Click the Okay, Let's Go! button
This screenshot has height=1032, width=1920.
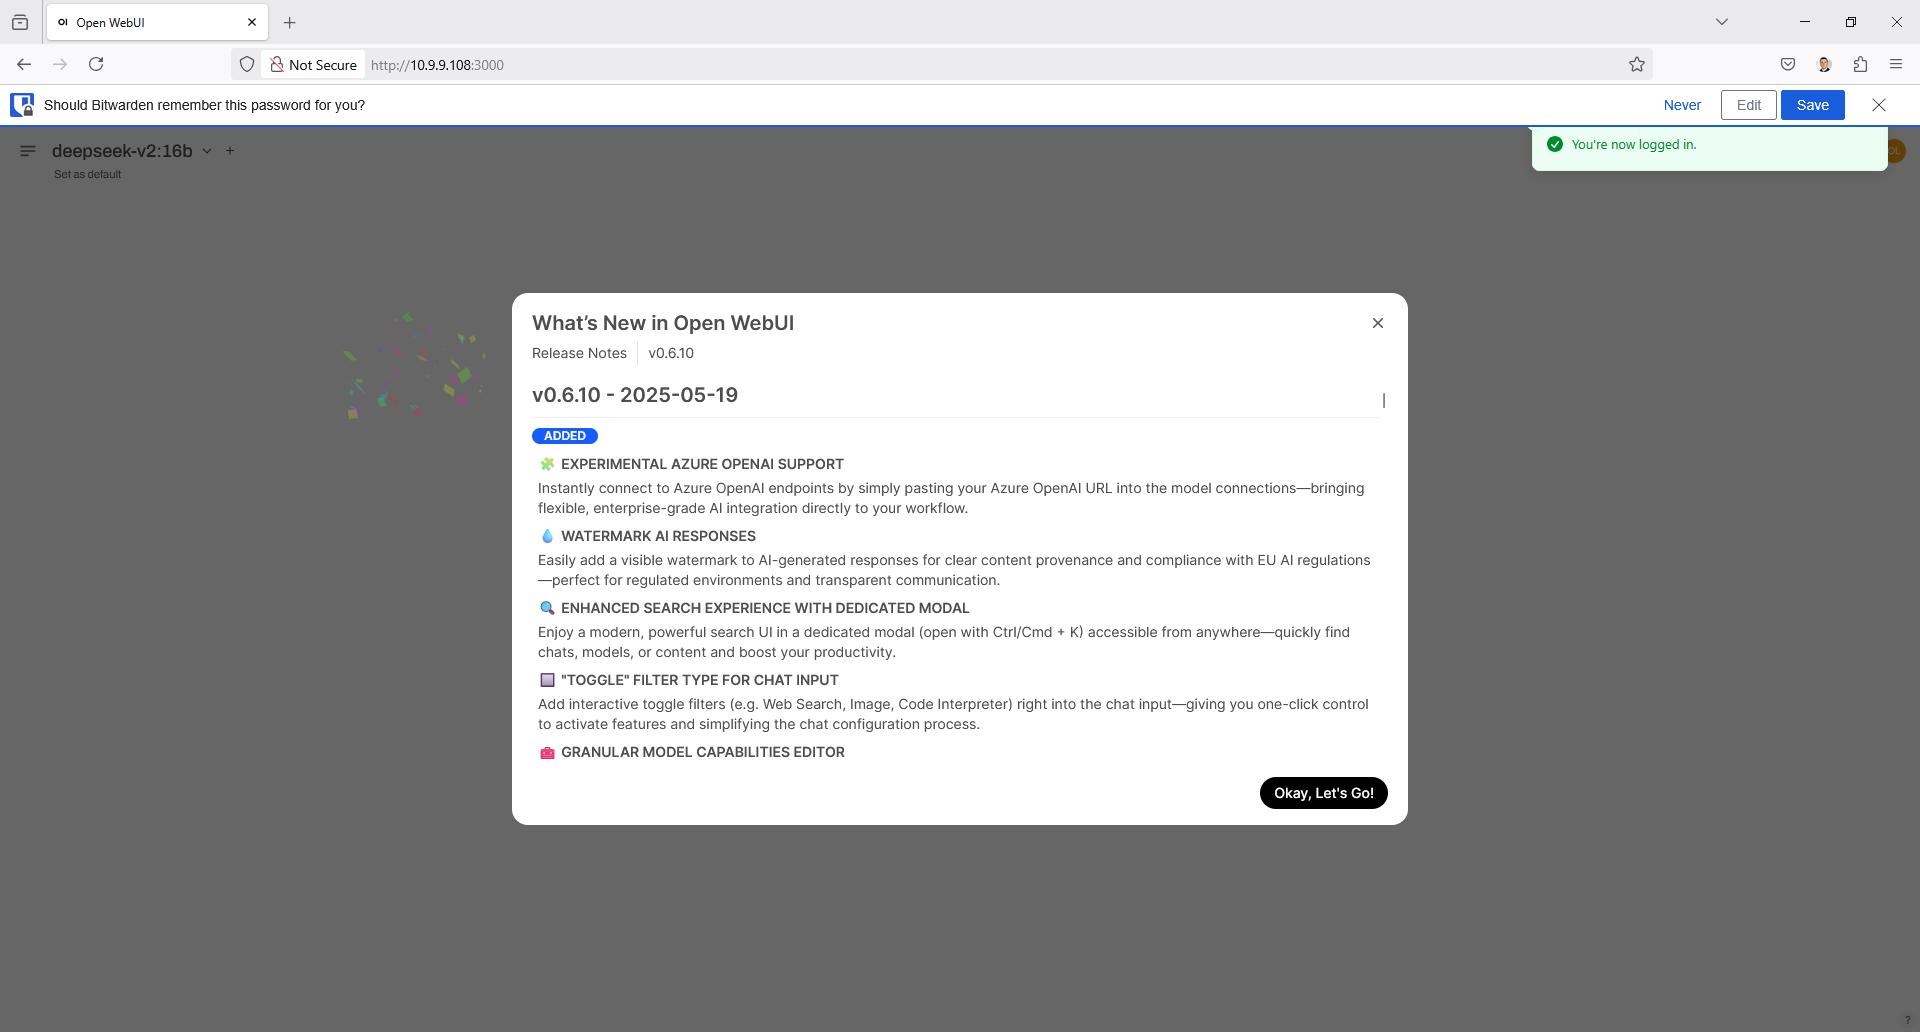pos(1323,793)
